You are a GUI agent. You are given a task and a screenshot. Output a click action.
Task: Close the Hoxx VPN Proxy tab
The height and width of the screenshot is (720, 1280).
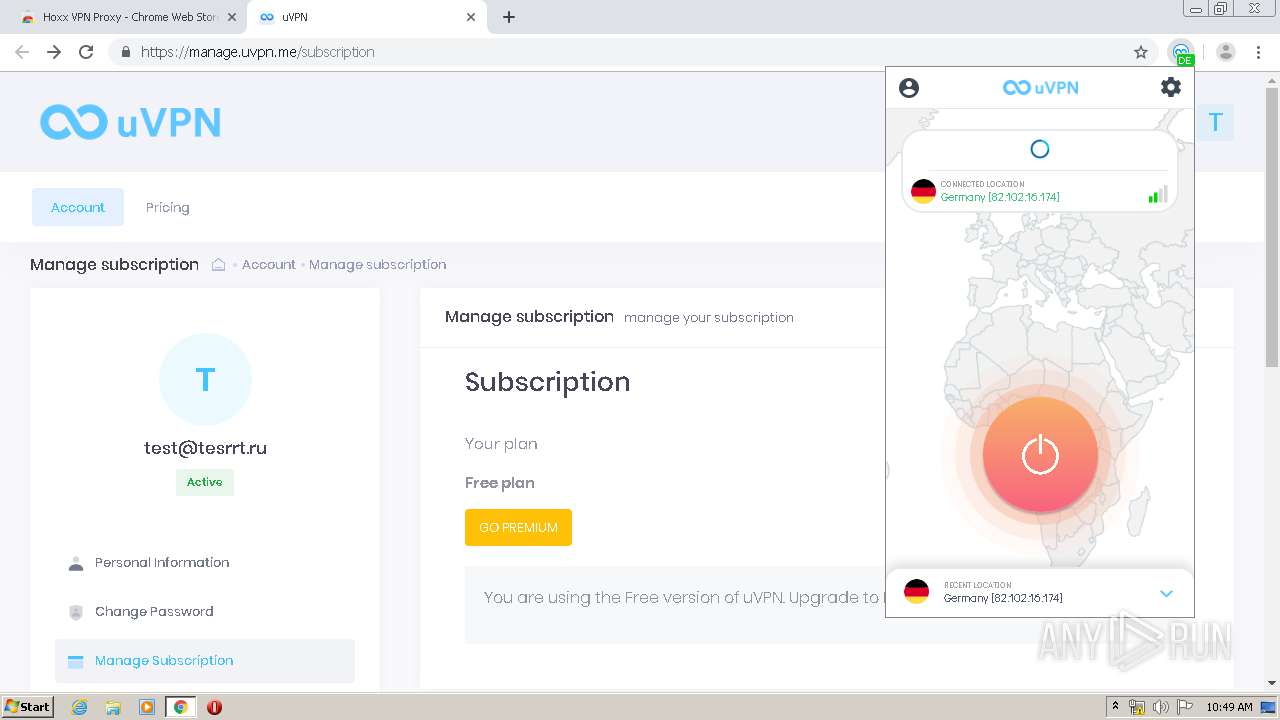[x=232, y=17]
